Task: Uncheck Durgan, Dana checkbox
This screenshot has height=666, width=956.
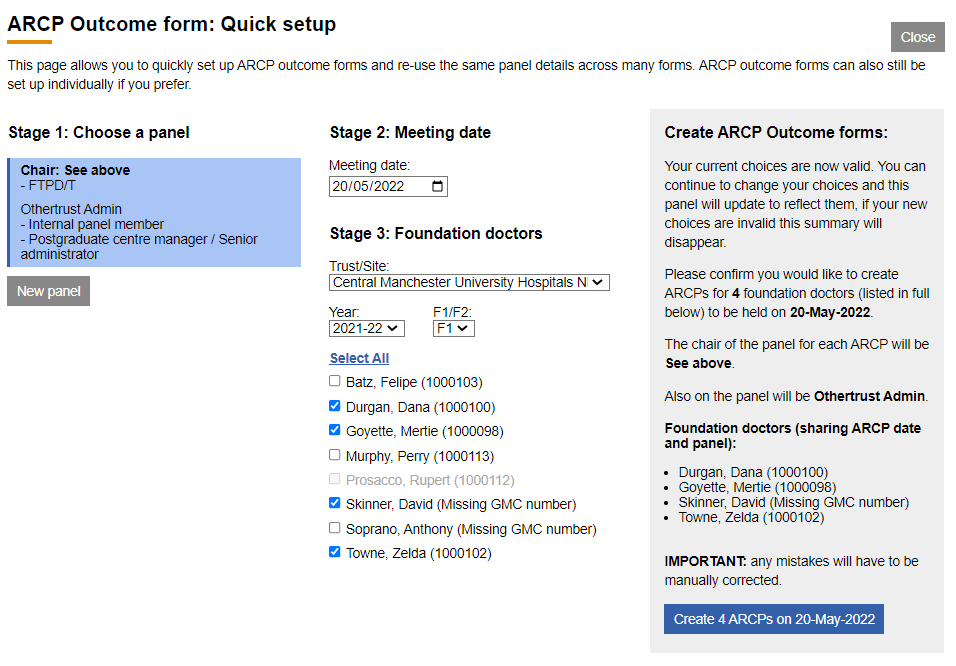Action: (335, 406)
